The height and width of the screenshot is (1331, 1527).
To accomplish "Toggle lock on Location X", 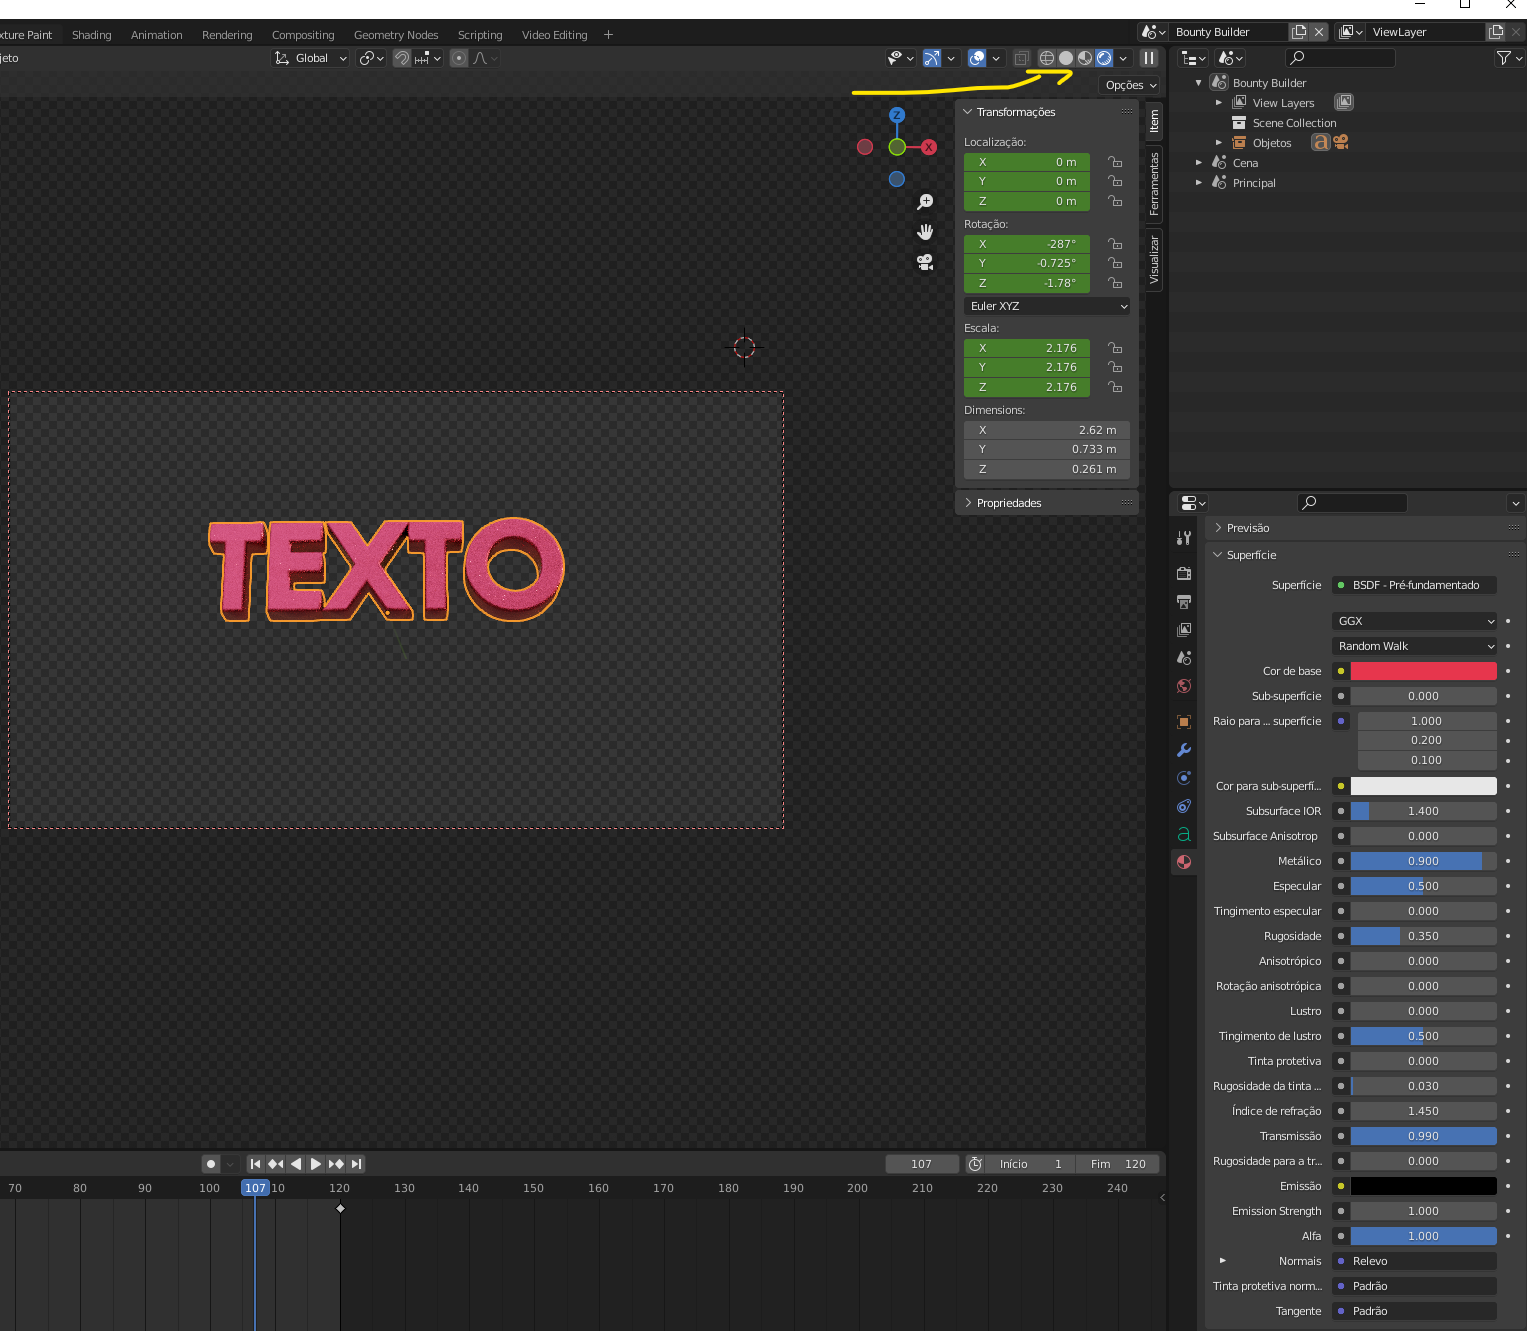I will [1115, 162].
